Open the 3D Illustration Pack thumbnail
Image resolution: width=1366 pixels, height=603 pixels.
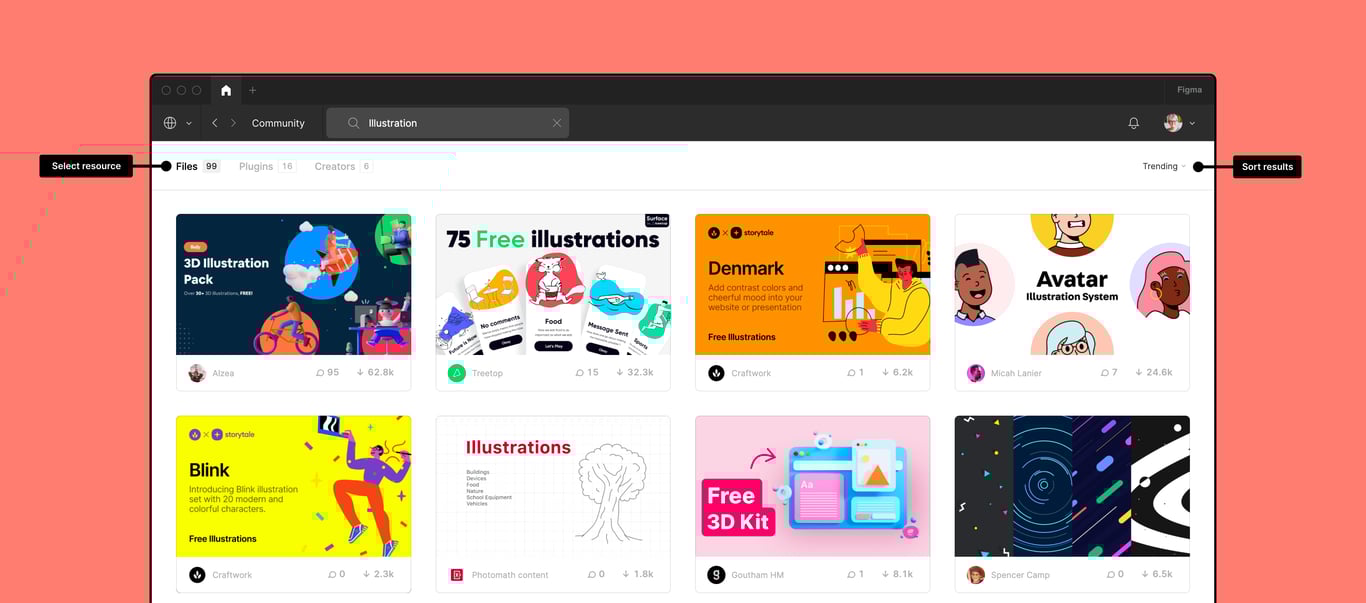coord(293,284)
